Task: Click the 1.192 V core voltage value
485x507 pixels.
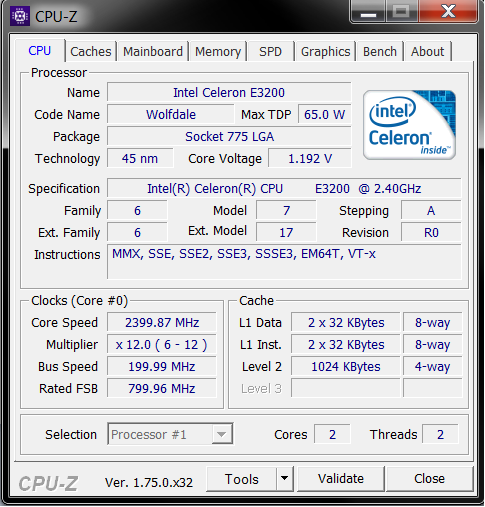Action: pos(310,158)
